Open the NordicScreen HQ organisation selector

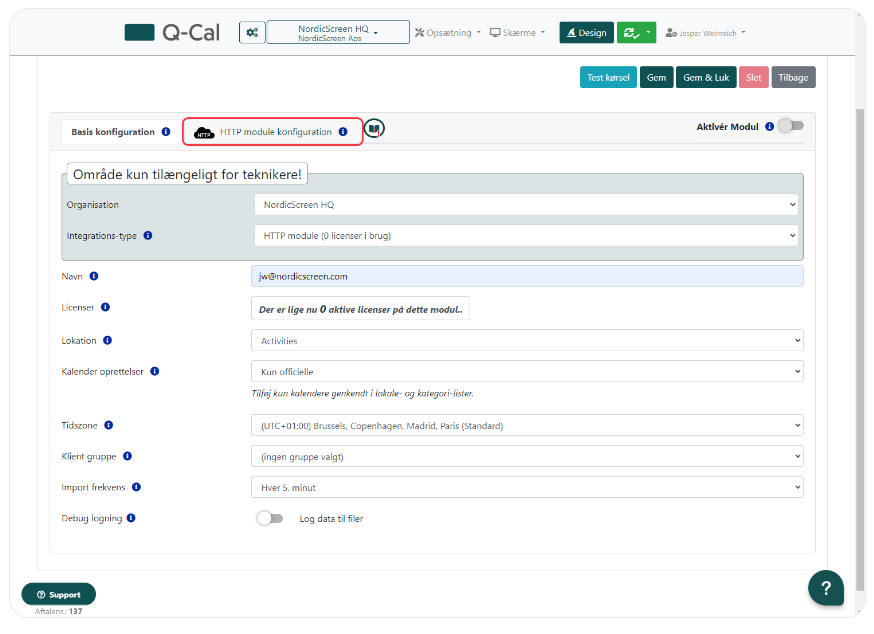tap(338, 32)
